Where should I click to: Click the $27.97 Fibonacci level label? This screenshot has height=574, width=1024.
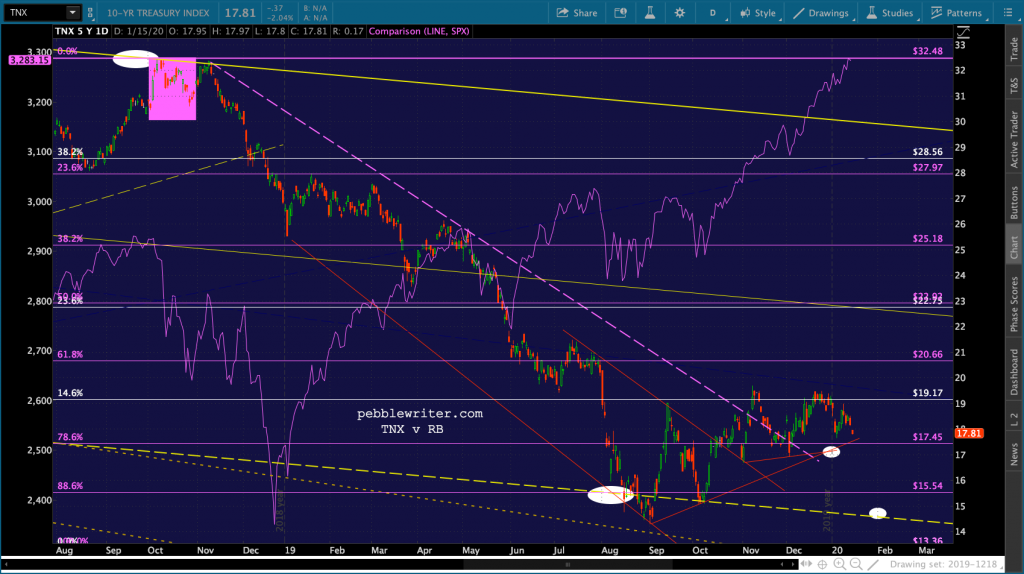927,167
